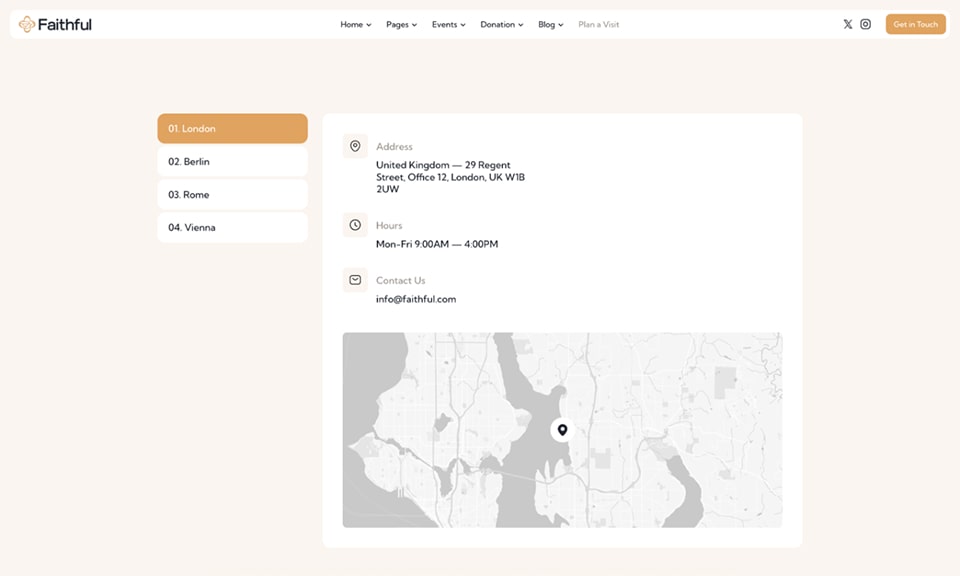Viewport: 960px width, 576px height.
Task: Click the Hours label
Action: pos(389,225)
